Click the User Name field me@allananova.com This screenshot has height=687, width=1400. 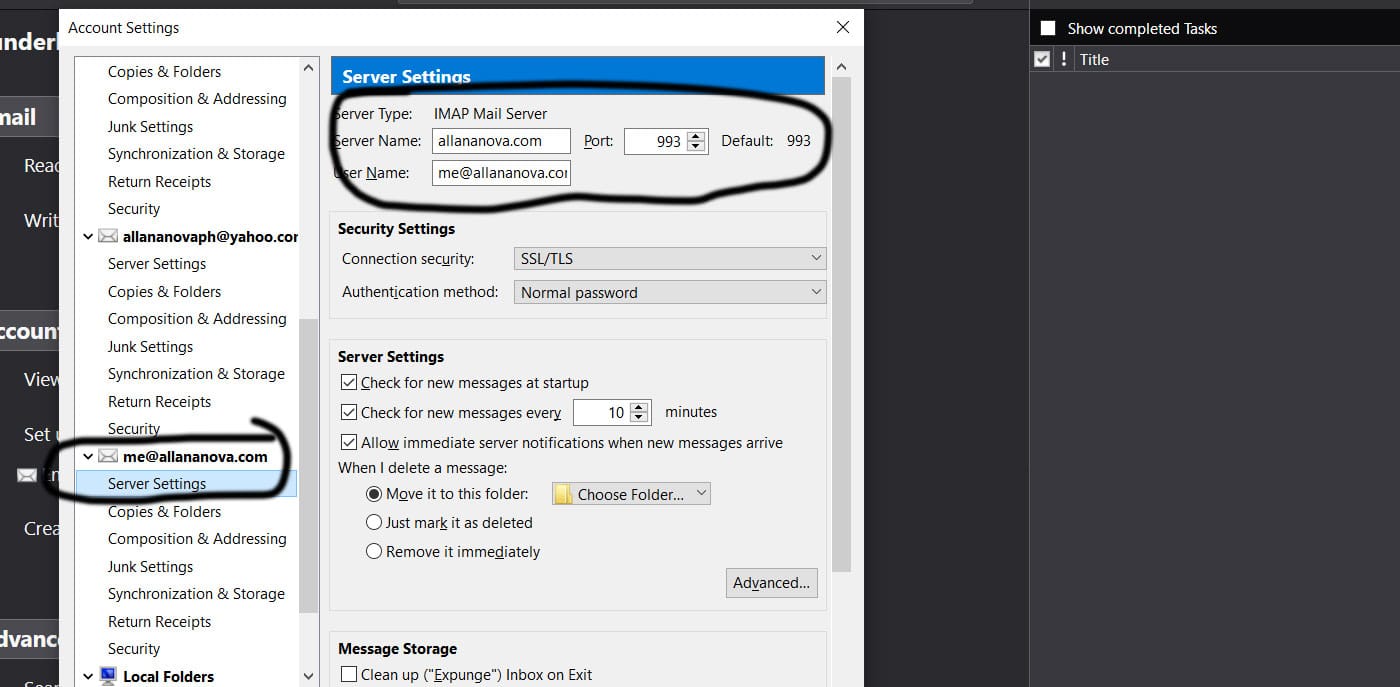click(501, 173)
